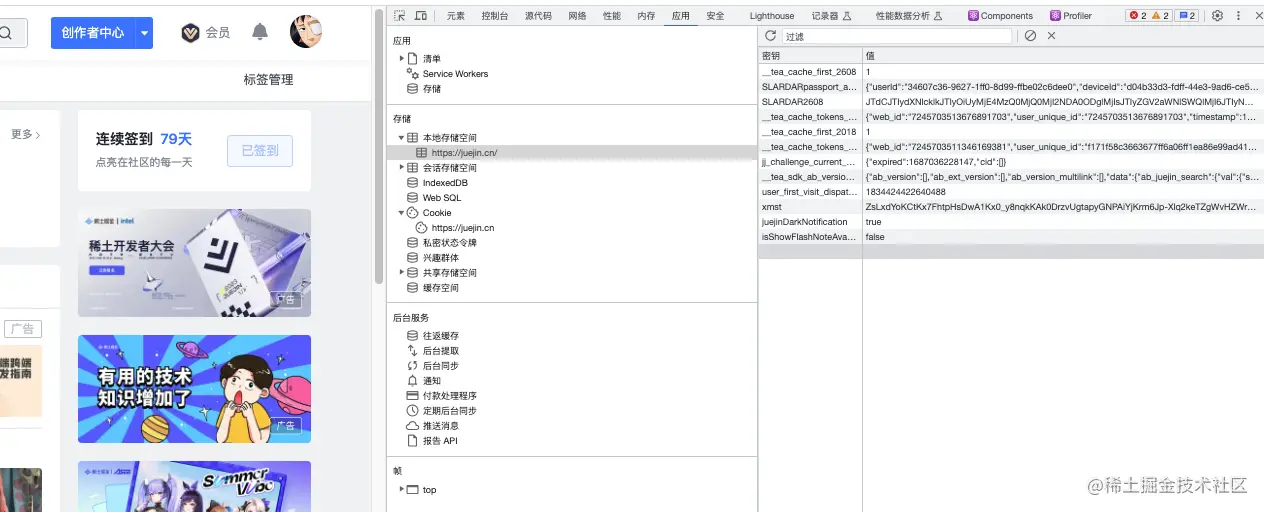The width and height of the screenshot is (1264, 512).
Task: Click the blue issues count badge
Action: click(1186, 16)
